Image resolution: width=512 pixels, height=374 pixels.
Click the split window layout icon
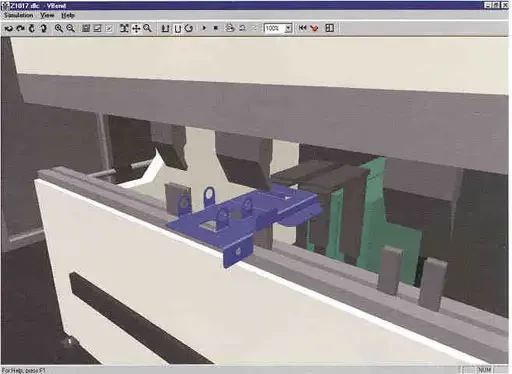330,29
